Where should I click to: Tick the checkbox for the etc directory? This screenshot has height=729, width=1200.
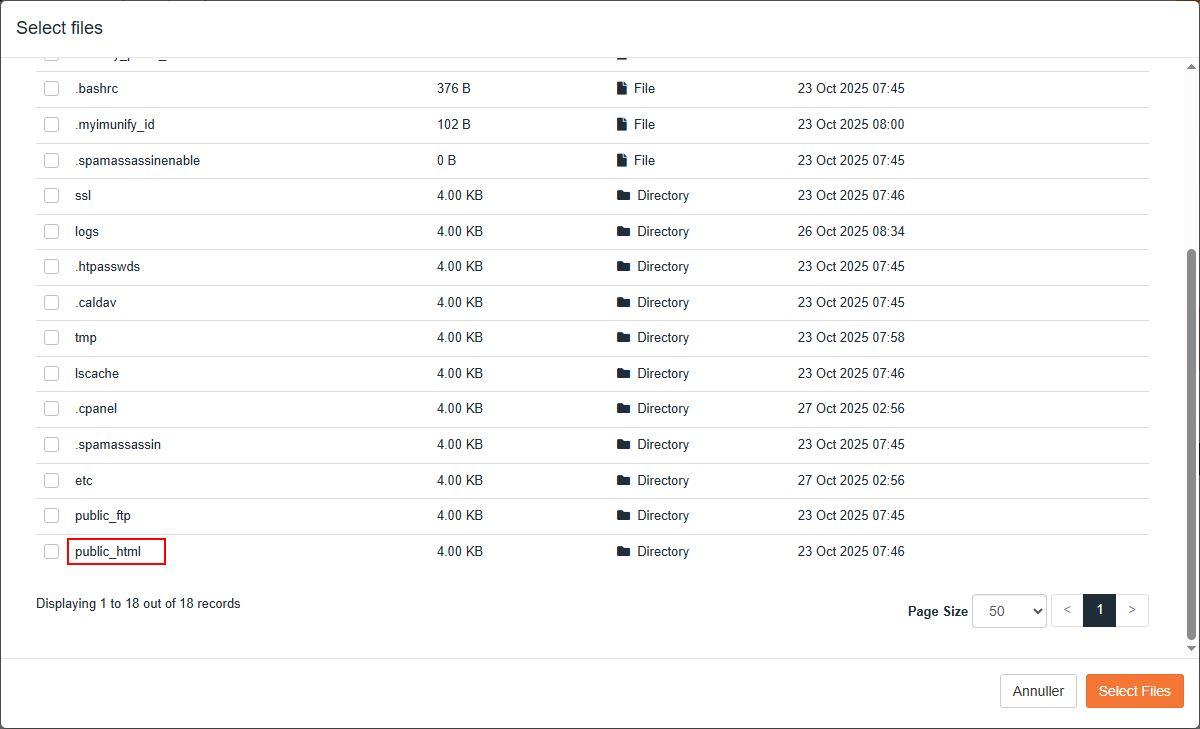(51, 480)
